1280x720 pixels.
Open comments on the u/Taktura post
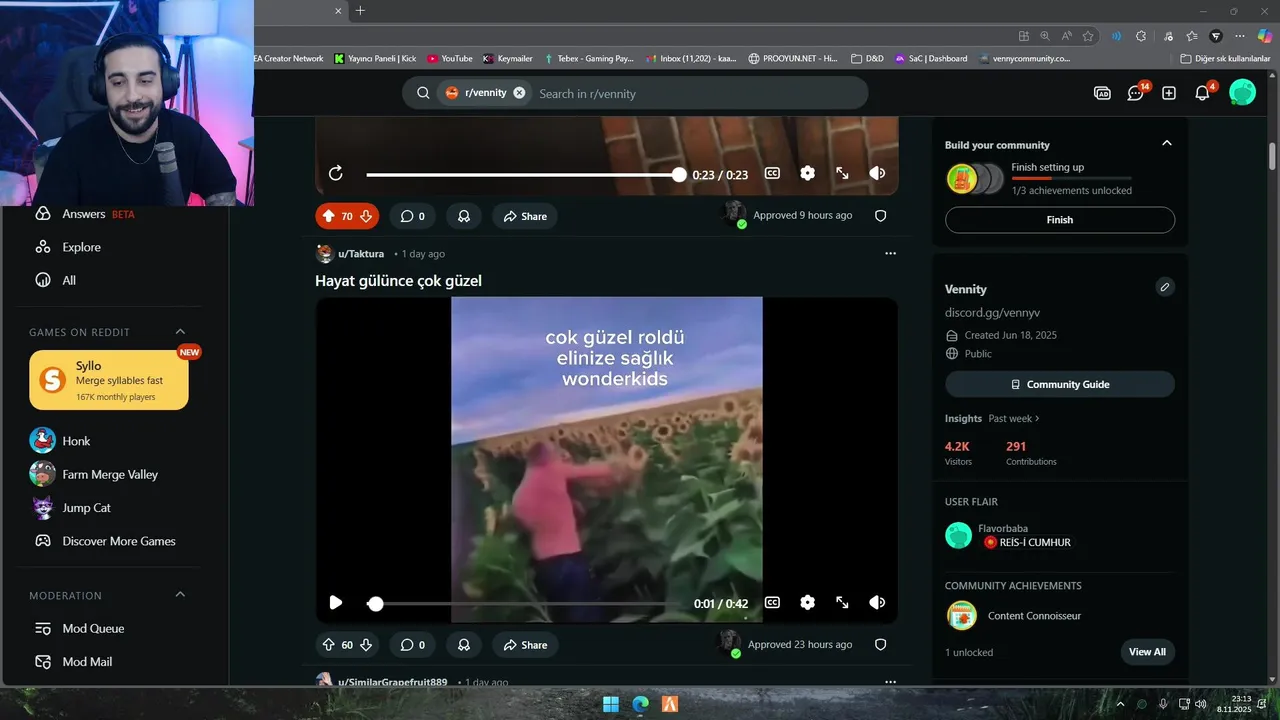coord(413,645)
